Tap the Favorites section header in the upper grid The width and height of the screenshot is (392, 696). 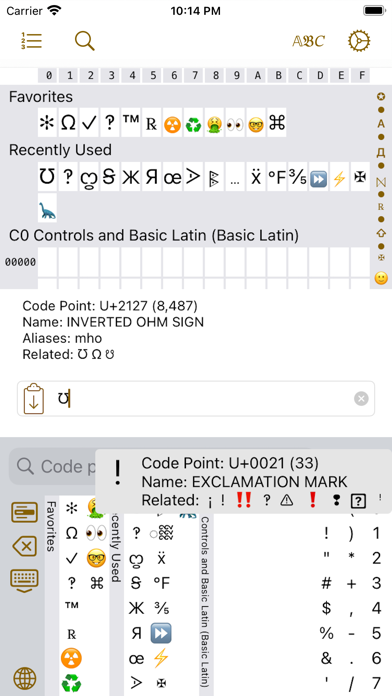pos(41,96)
